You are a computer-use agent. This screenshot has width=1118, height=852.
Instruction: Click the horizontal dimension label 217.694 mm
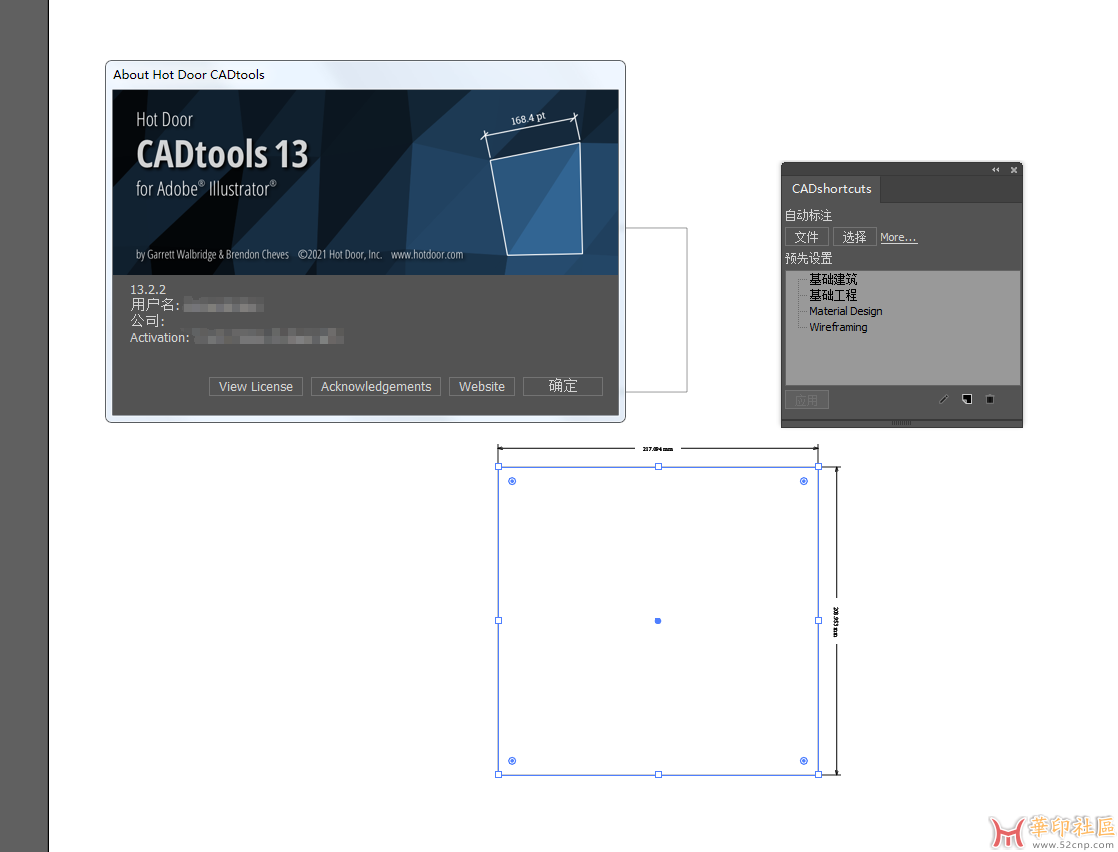point(657,449)
